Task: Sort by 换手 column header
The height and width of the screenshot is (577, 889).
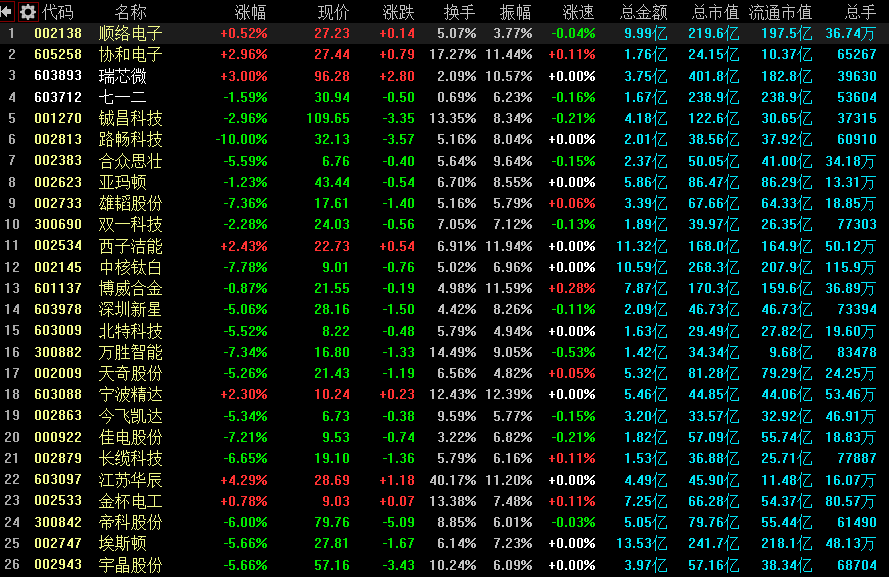Action: pos(460,12)
